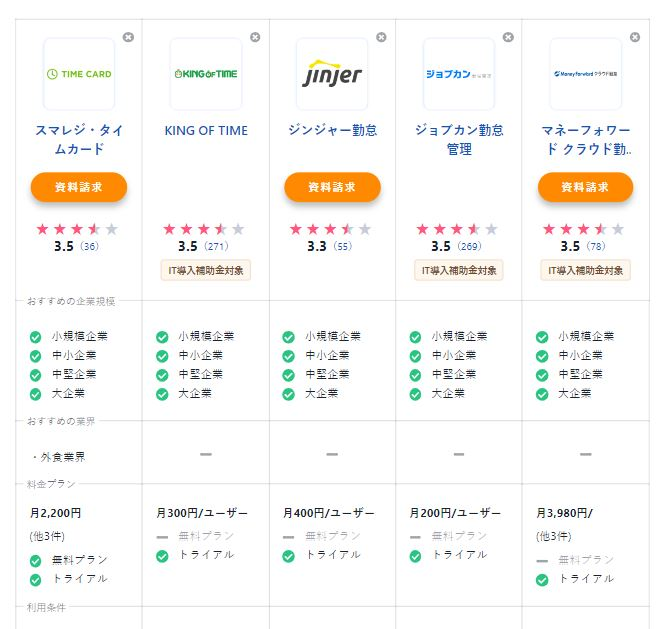The height and width of the screenshot is (629, 665).
Task: Expand (他3件) under 月3,980円 plan
Action: point(553,536)
